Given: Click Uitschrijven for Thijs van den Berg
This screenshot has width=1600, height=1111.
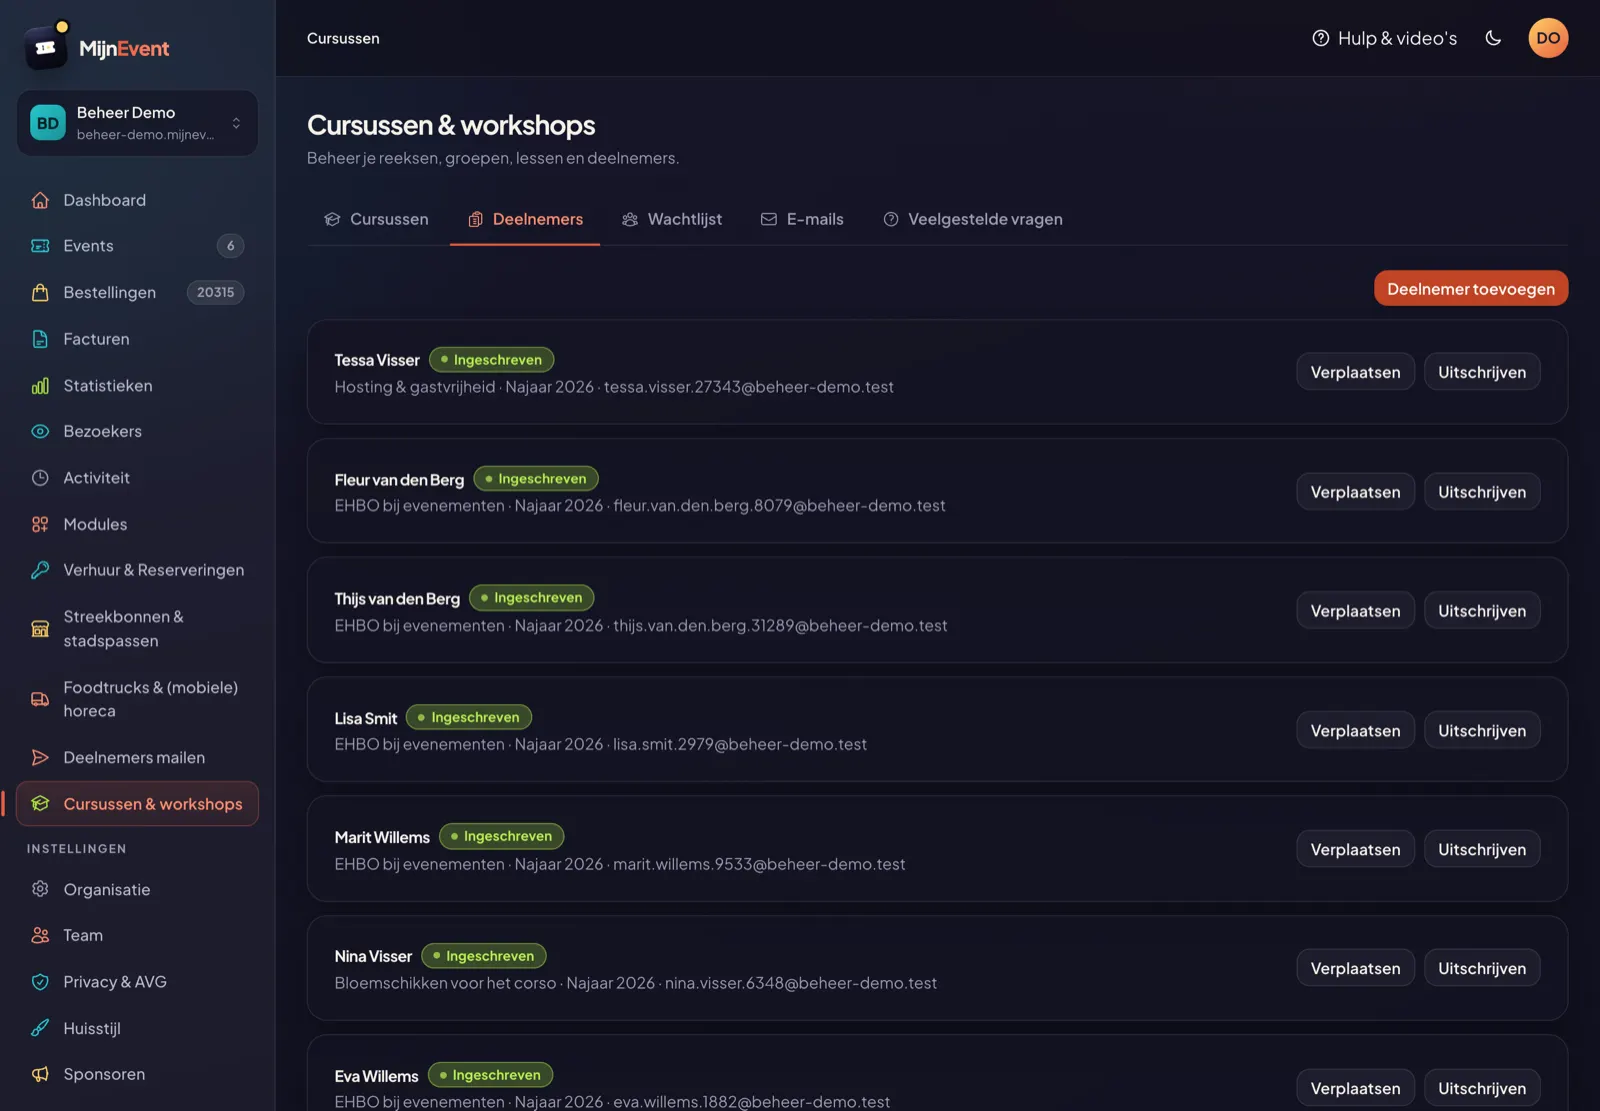Looking at the screenshot, I should click(1482, 611).
